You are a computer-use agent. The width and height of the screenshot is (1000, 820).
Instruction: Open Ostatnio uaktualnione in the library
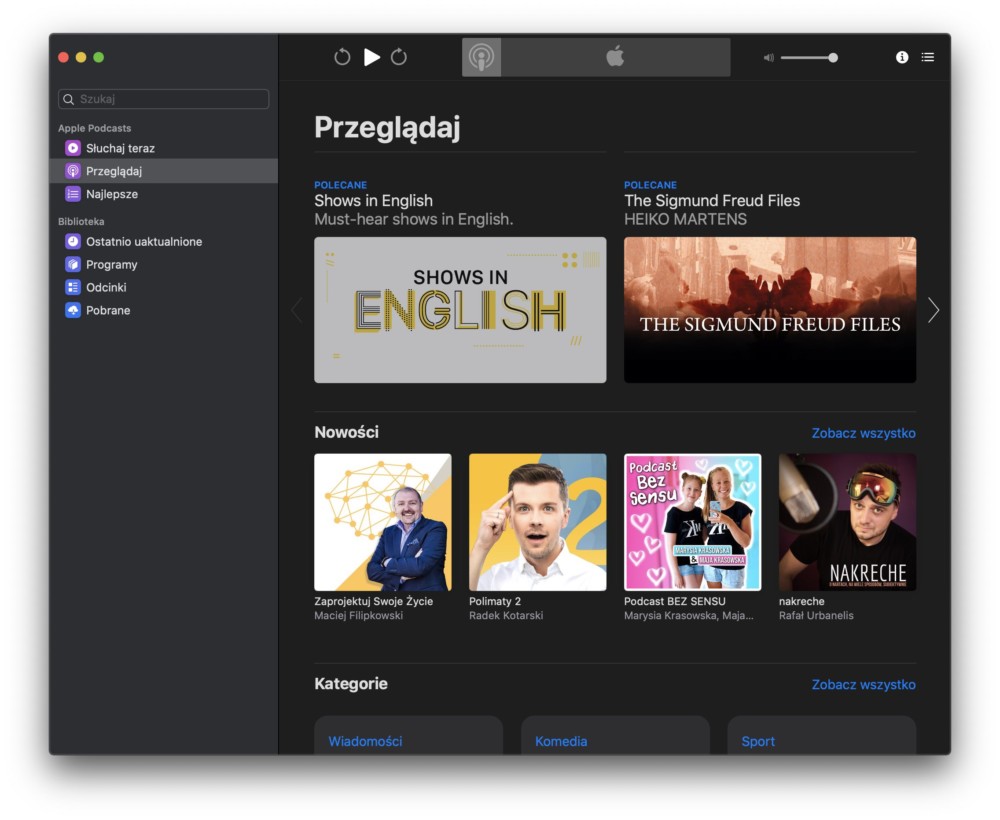[x=163, y=242]
